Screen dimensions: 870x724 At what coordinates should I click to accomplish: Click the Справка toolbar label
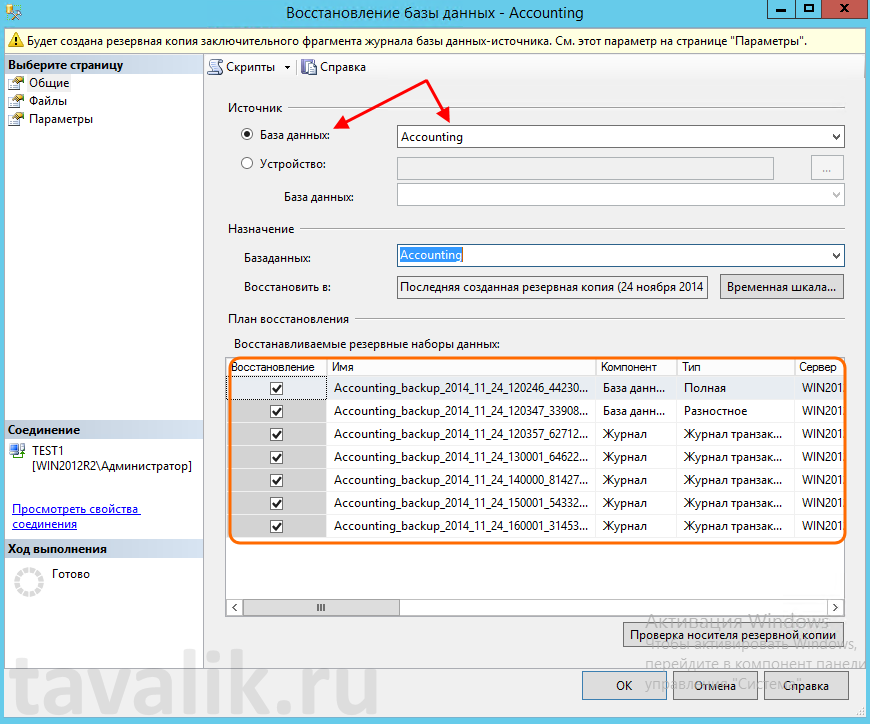(343, 67)
